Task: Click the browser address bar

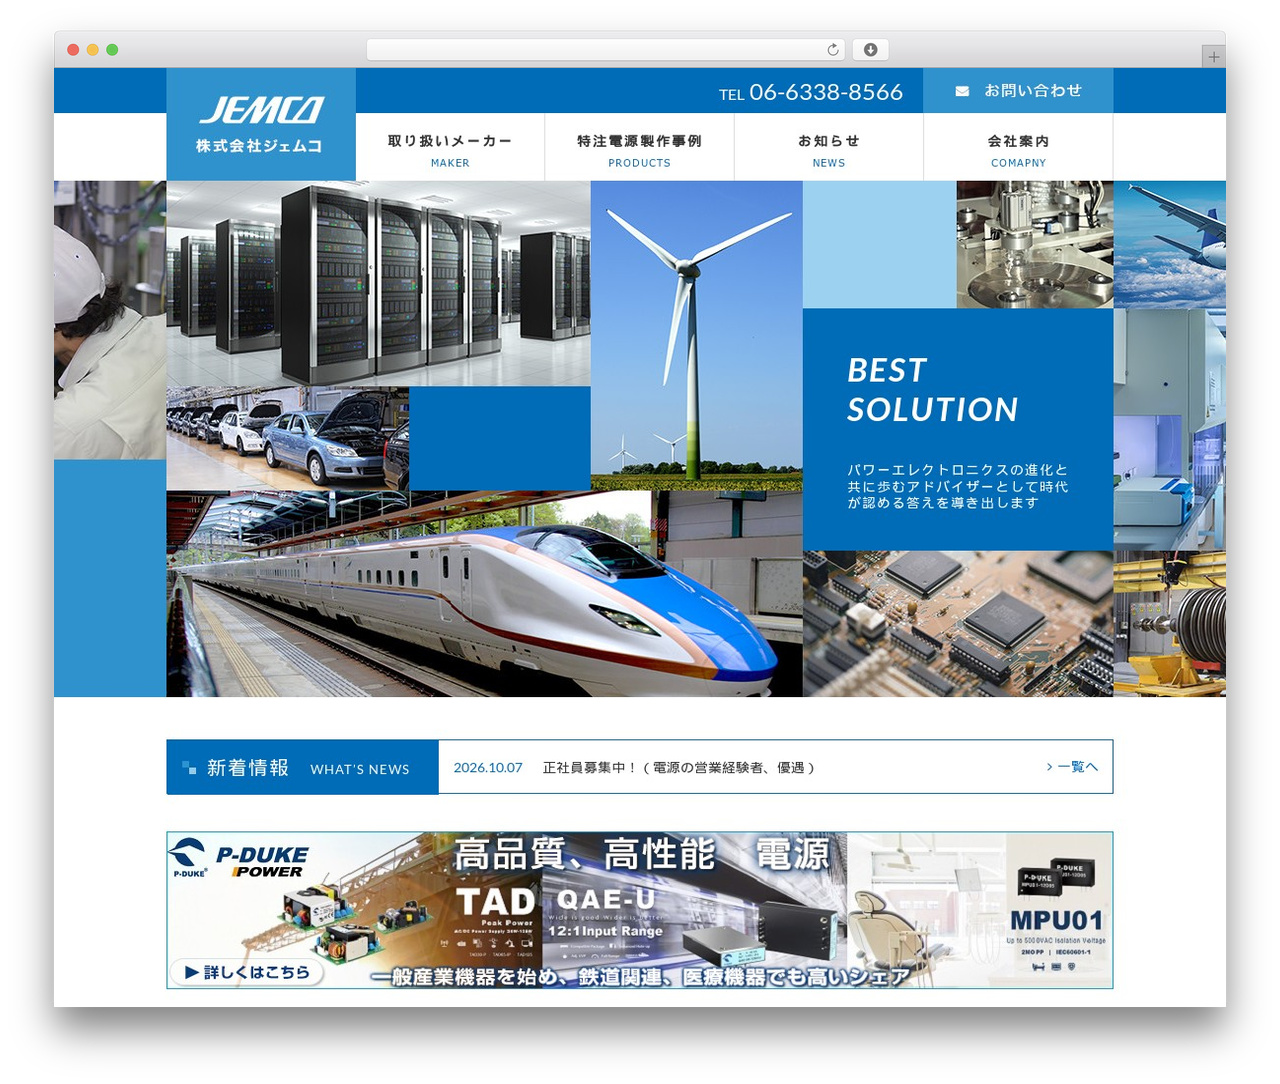Action: coord(606,50)
